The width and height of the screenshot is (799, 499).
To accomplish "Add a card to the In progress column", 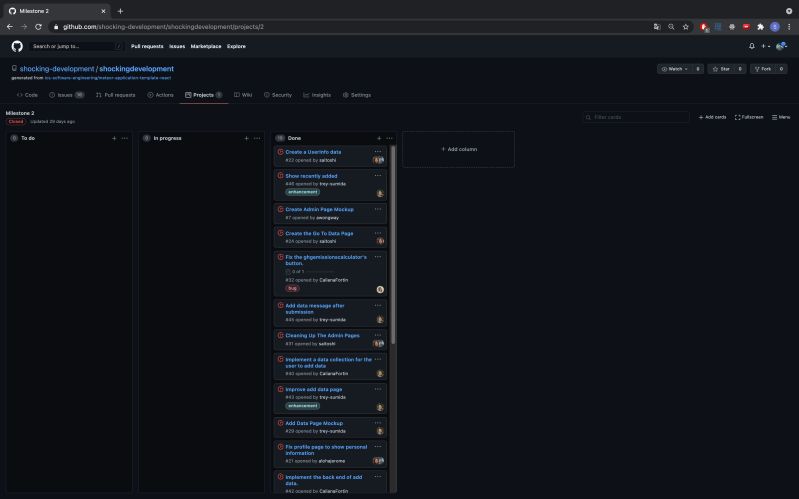I will tap(247, 138).
